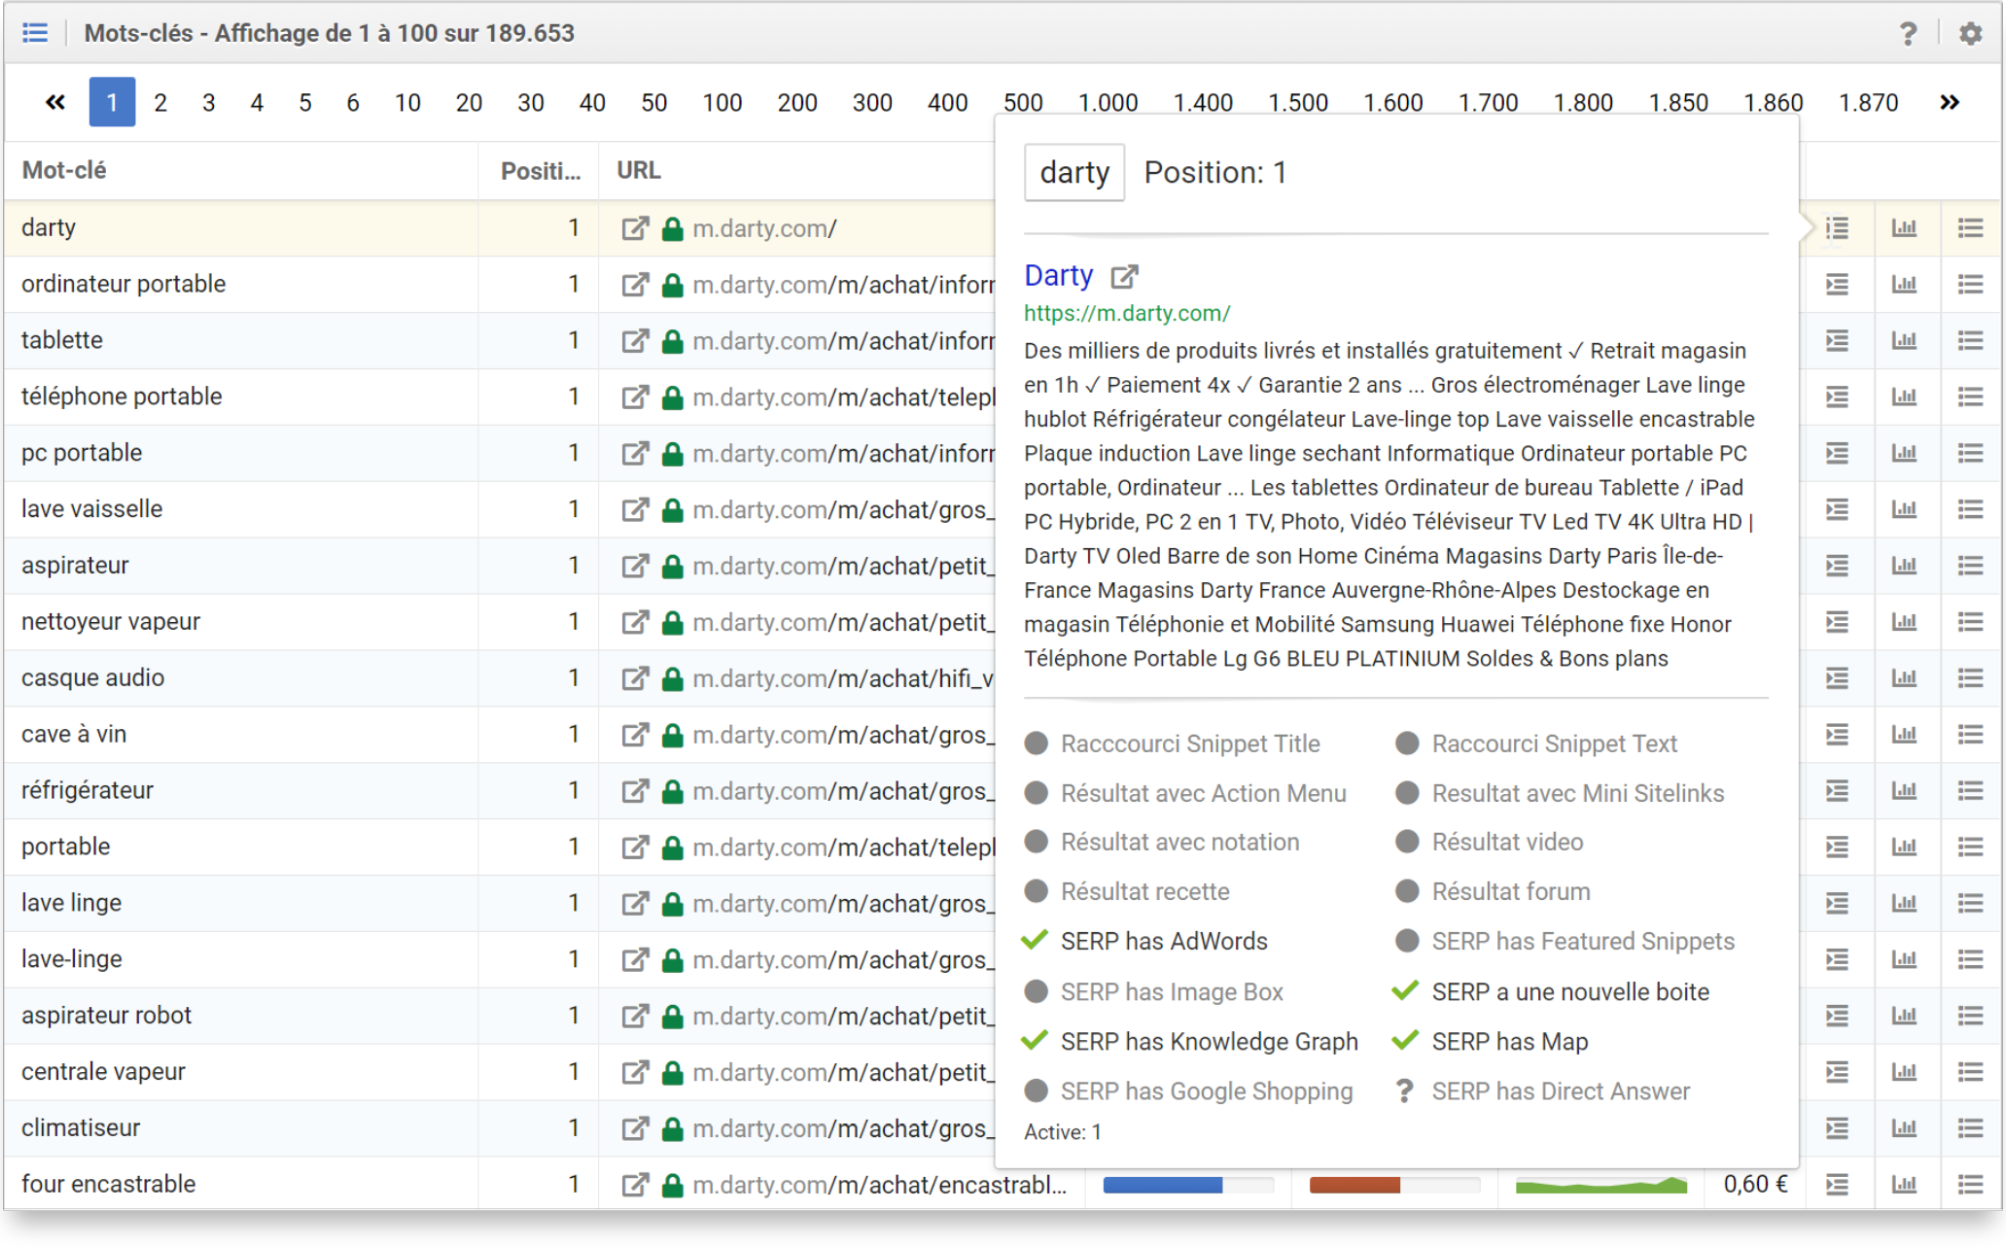Open list icon at end of darty row
Image resolution: width=2006 pixels, height=1252 pixels.
pyautogui.click(x=1970, y=228)
